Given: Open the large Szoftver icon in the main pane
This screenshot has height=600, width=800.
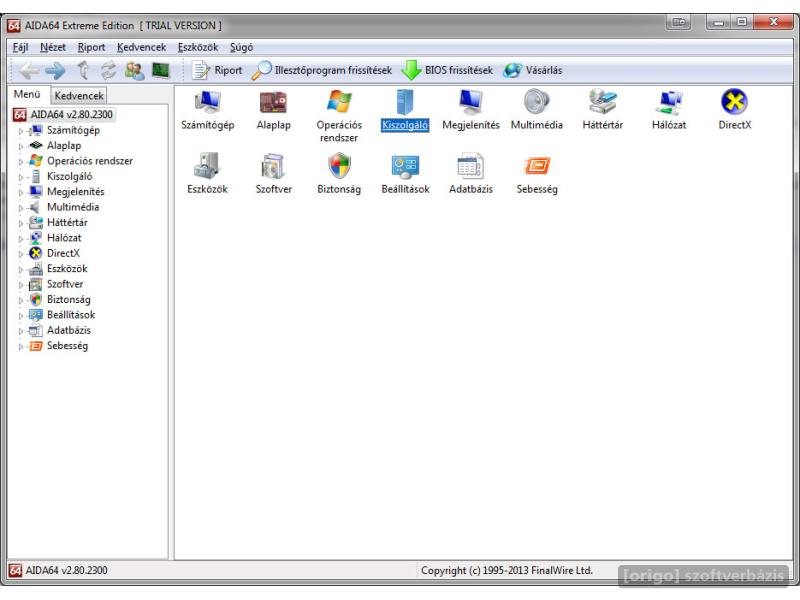Looking at the screenshot, I should tap(273, 174).
